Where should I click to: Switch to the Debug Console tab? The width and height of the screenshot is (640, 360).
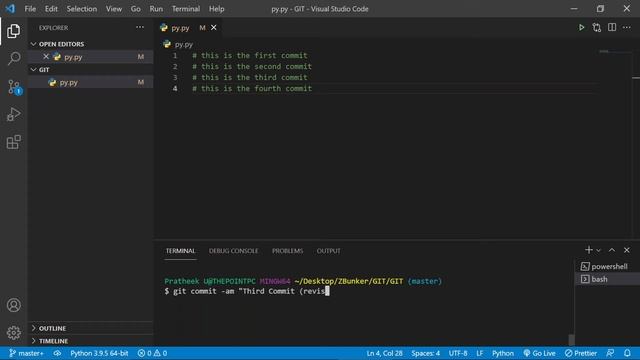pyautogui.click(x=233, y=251)
